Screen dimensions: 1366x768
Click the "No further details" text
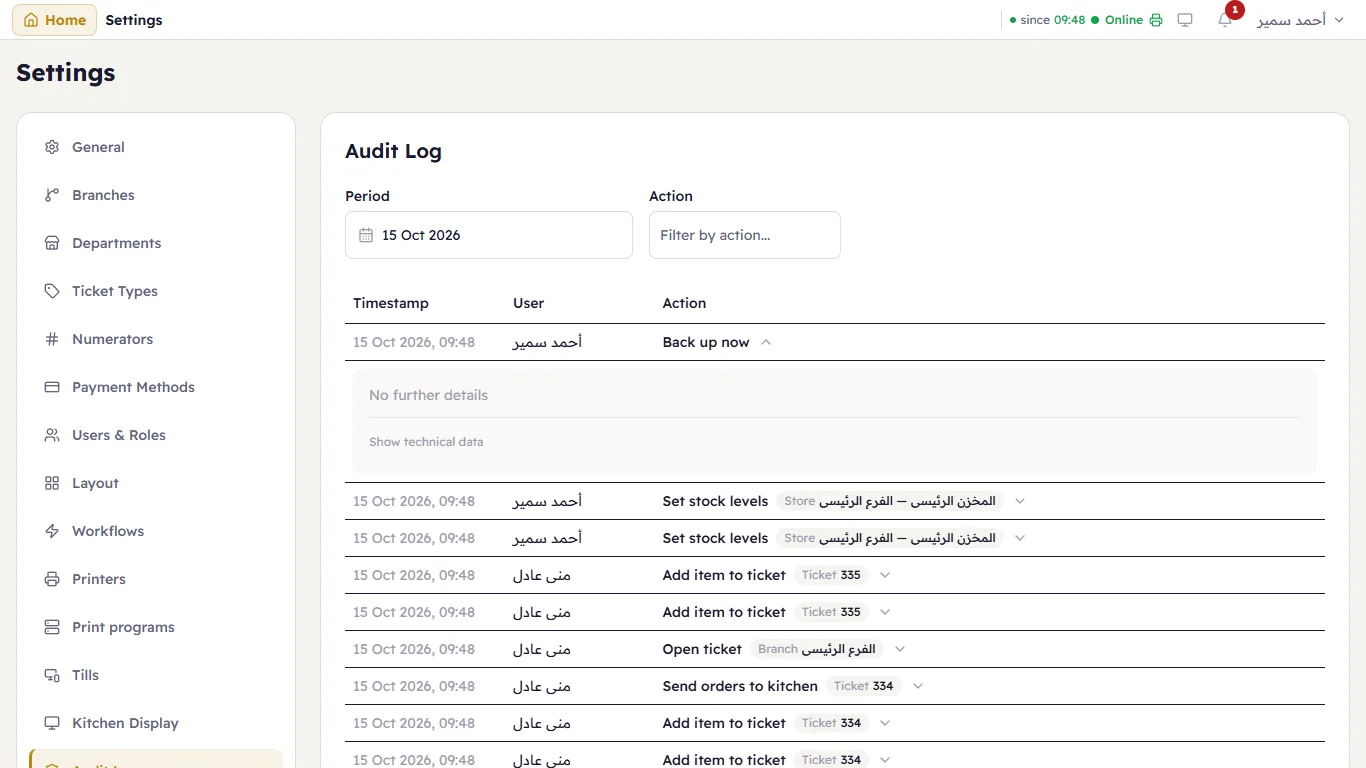pos(429,395)
